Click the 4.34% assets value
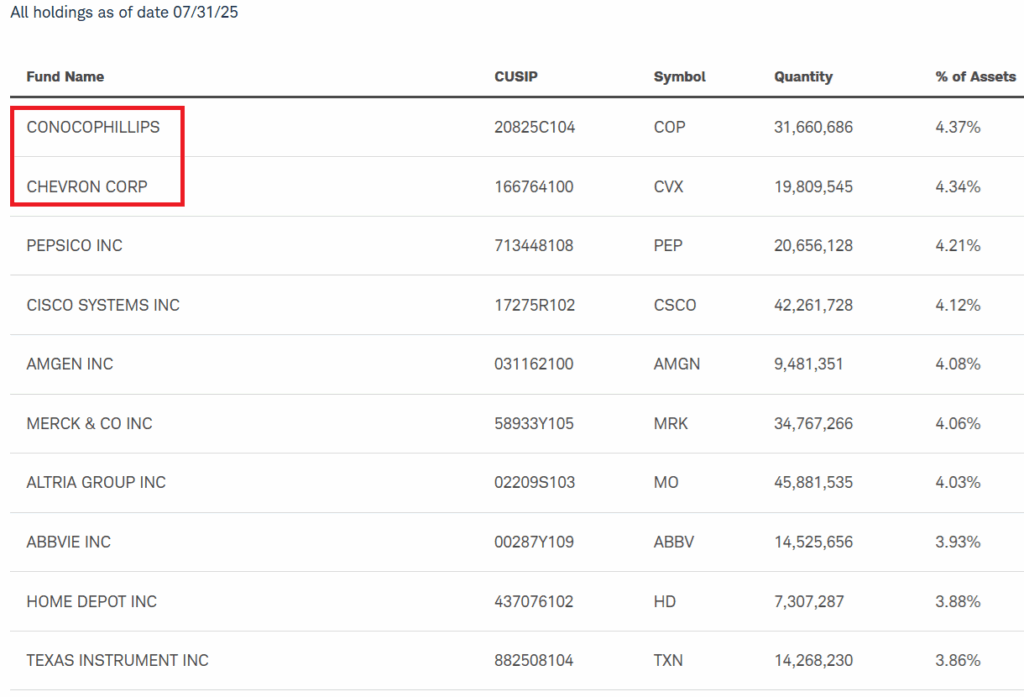The image size is (1024, 697). coord(958,187)
